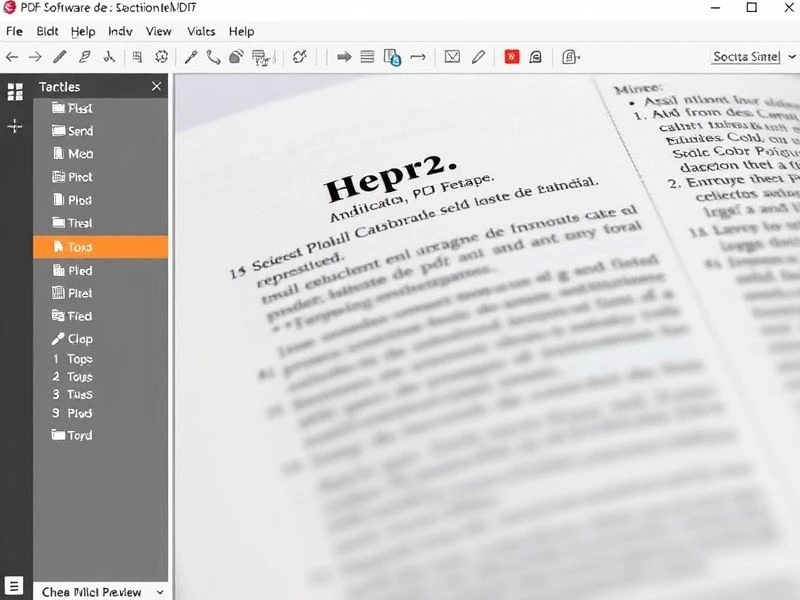Maximize the PDF Software window
This screenshot has height=600, width=800.
click(752, 7)
